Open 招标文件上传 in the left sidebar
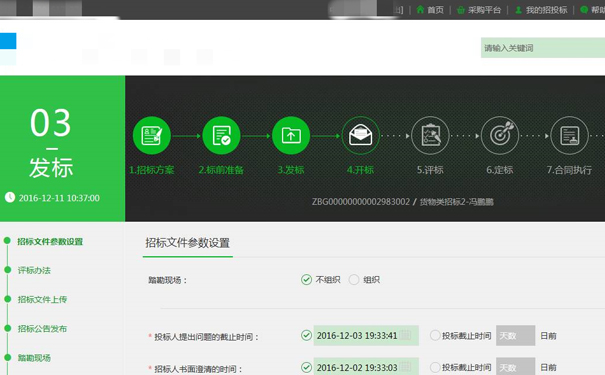Viewport: 605px width, 375px height. [42, 299]
